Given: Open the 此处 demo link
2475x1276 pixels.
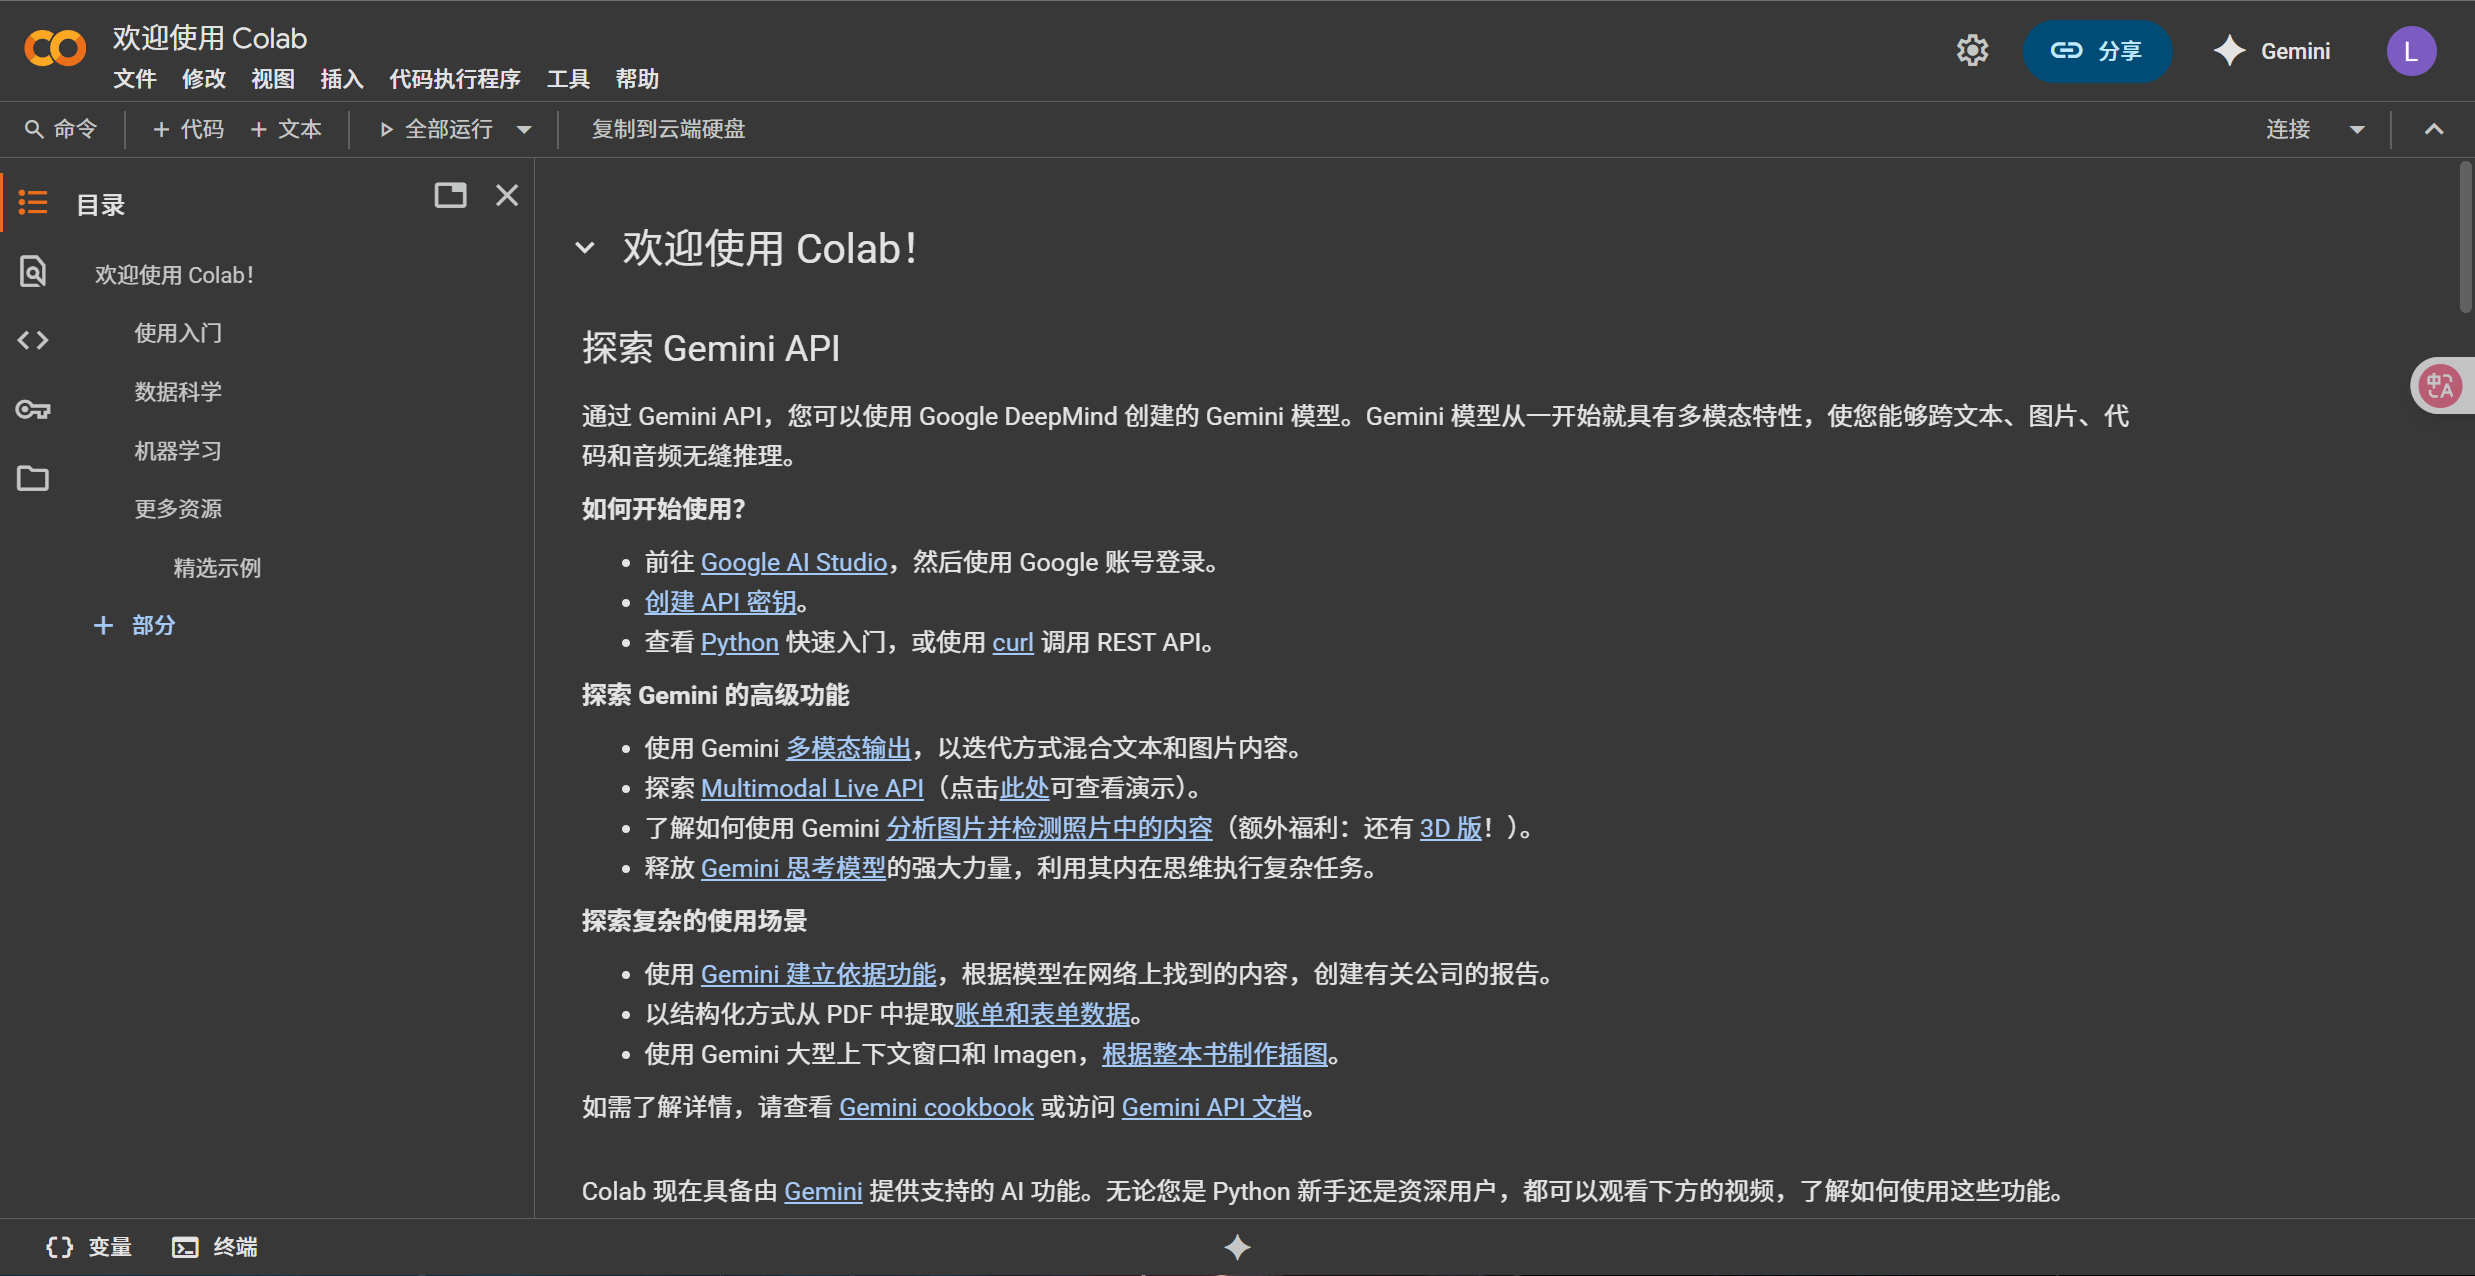Looking at the screenshot, I should (x=1024, y=788).
